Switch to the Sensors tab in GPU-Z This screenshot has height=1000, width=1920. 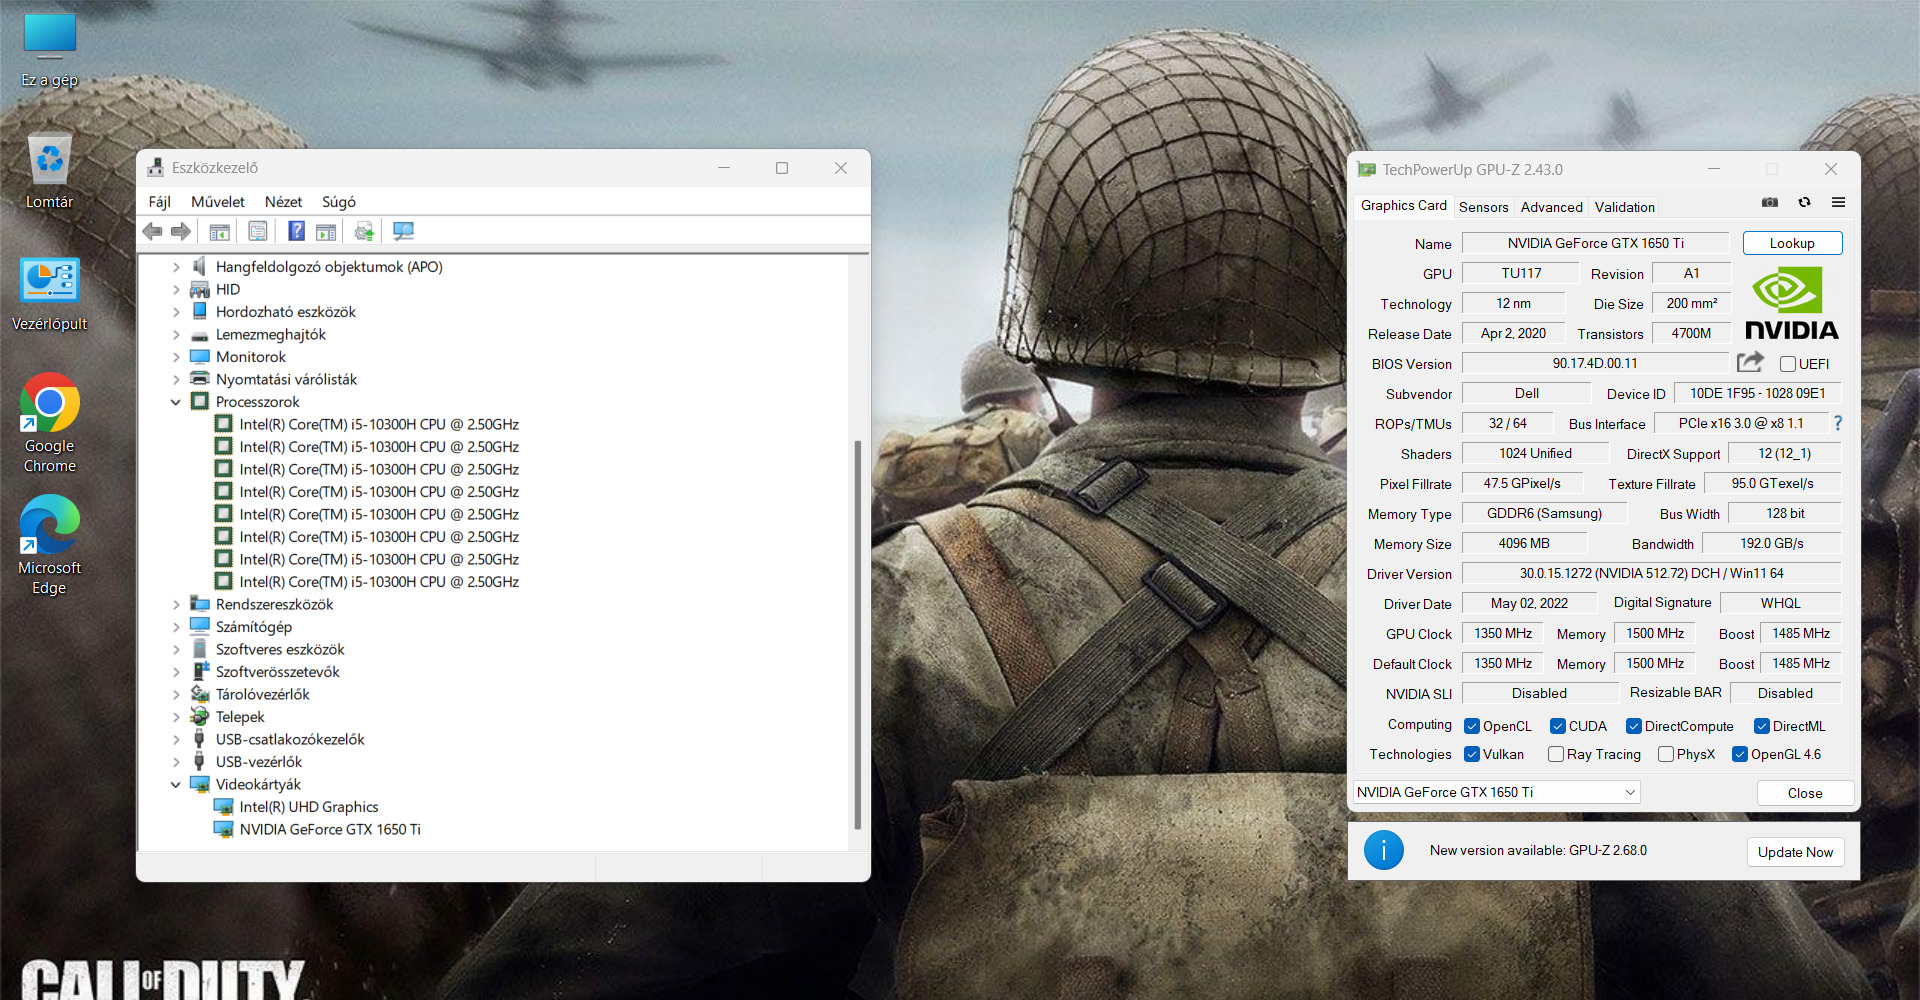pyautogui.click(x=1484, y=207)
